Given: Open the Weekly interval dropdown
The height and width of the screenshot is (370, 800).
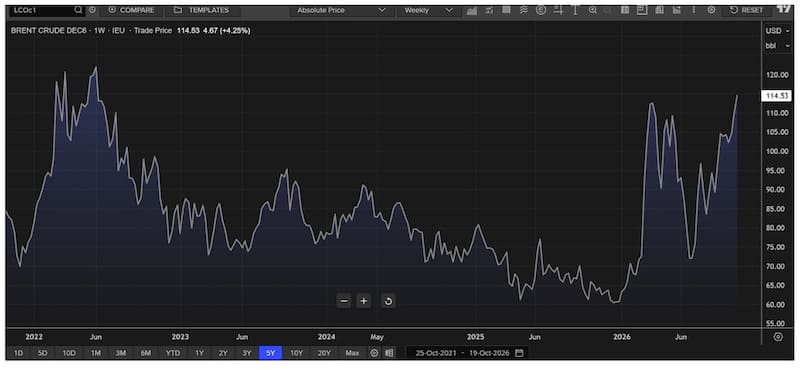Looking at the screenshot, I should point(428,10).
